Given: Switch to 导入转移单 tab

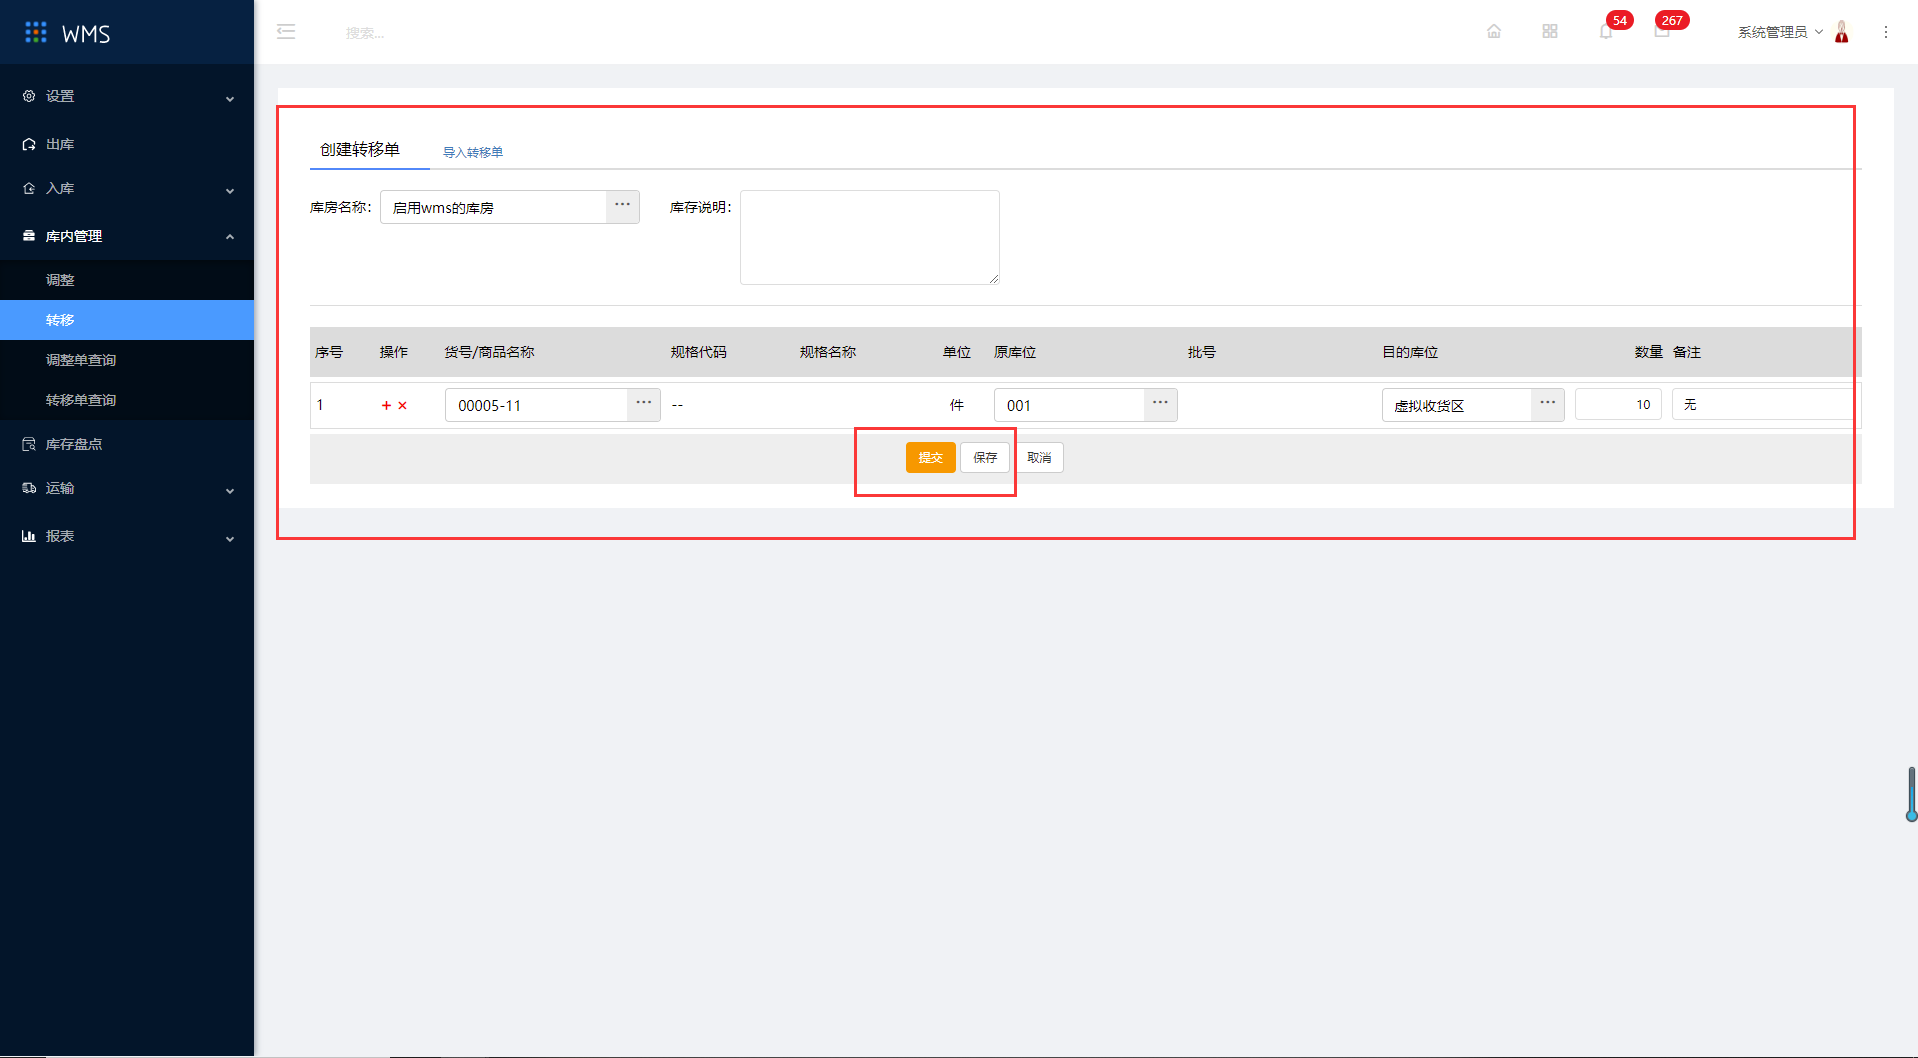Looking at the screenshot, I should [x=473, y=152].
